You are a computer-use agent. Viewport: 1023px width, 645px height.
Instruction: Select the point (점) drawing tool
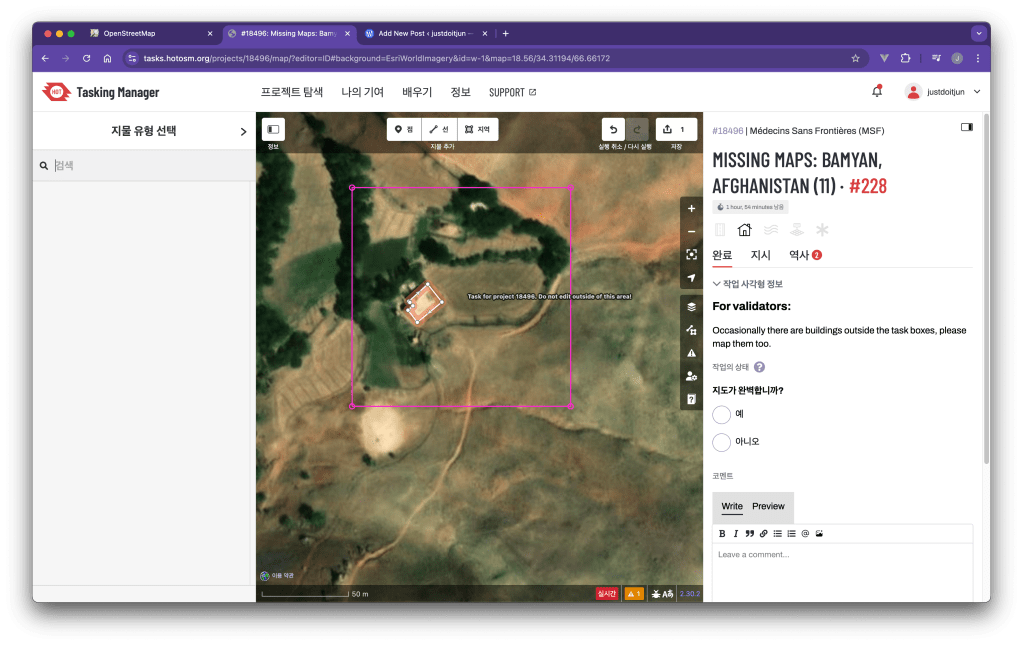pyautogui.click(x=404, y=130)
